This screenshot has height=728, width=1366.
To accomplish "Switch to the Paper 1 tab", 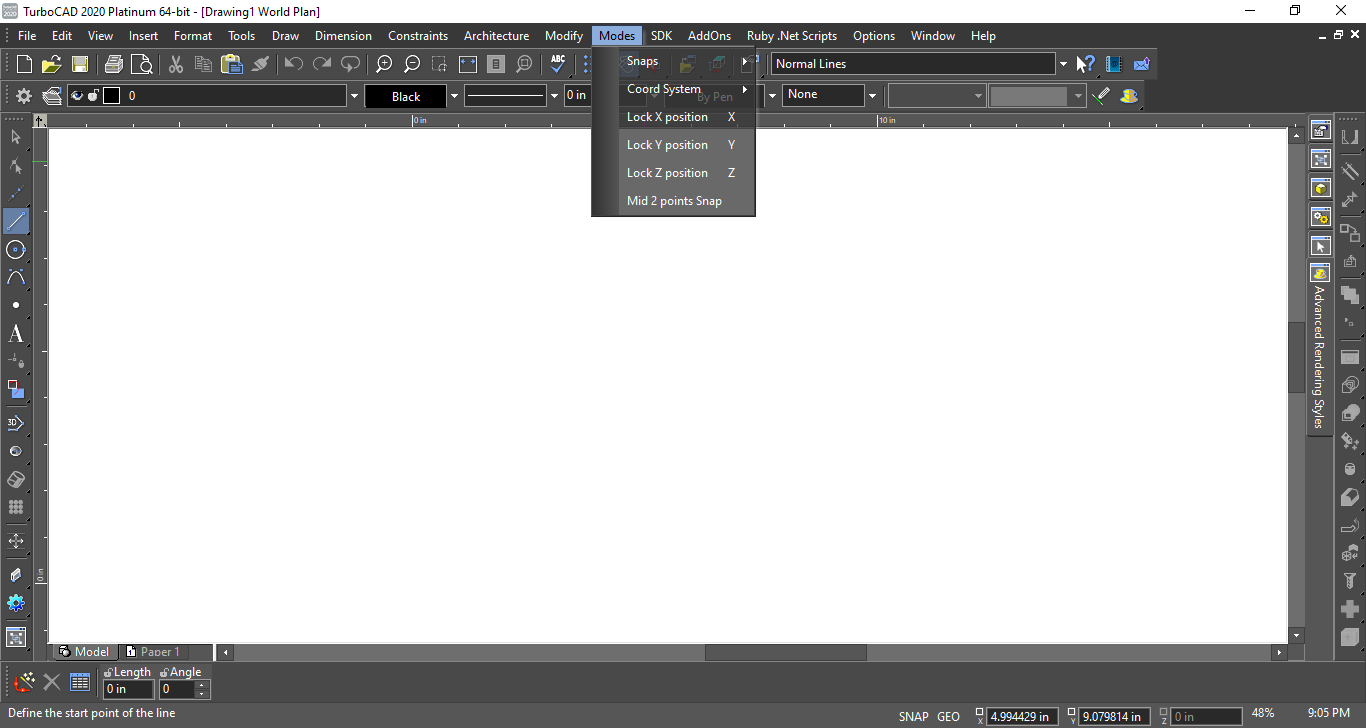I will tap(153, 652).
